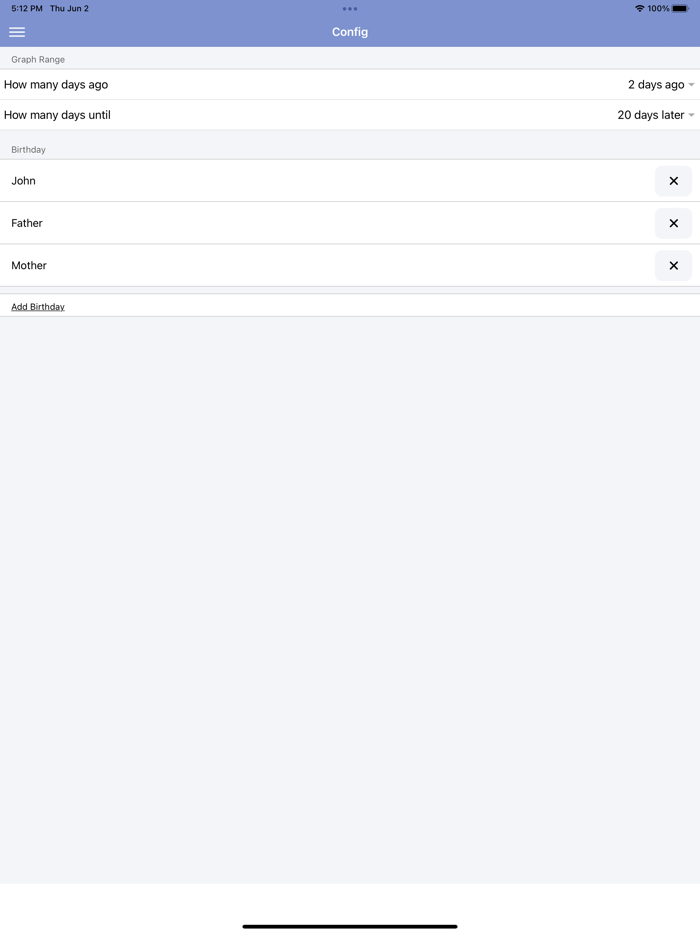
Task: Tap the home indicator bar
Action: click(350, 924)
